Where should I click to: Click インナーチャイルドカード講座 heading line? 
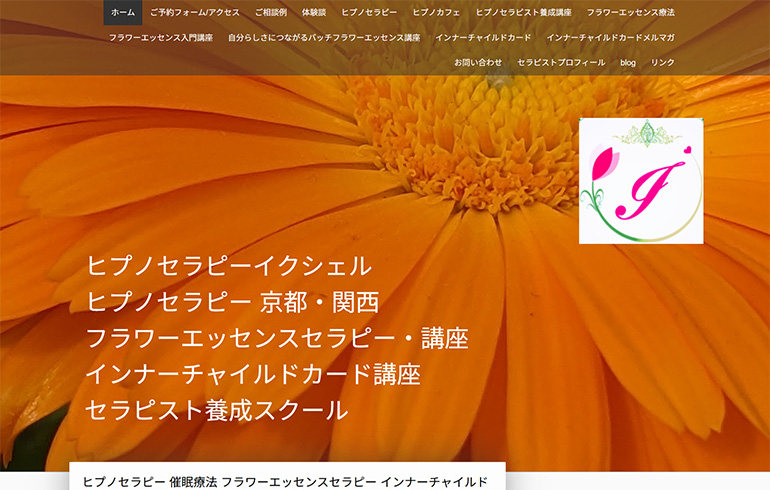pyautogui.click(x=253, y=374)
